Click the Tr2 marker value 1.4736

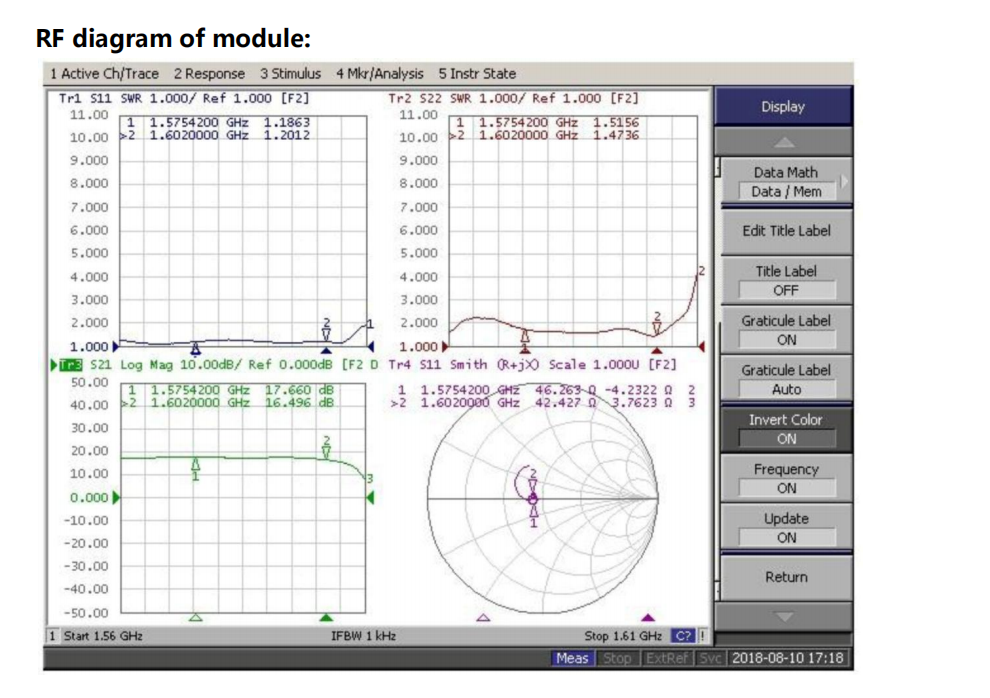616,135
